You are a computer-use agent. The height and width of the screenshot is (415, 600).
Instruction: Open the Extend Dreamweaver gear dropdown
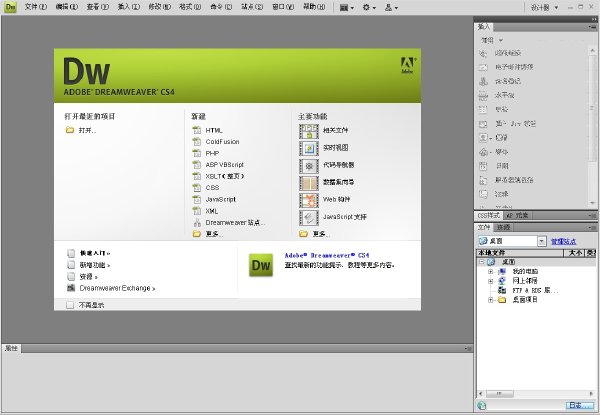click(x=369, y=7)
